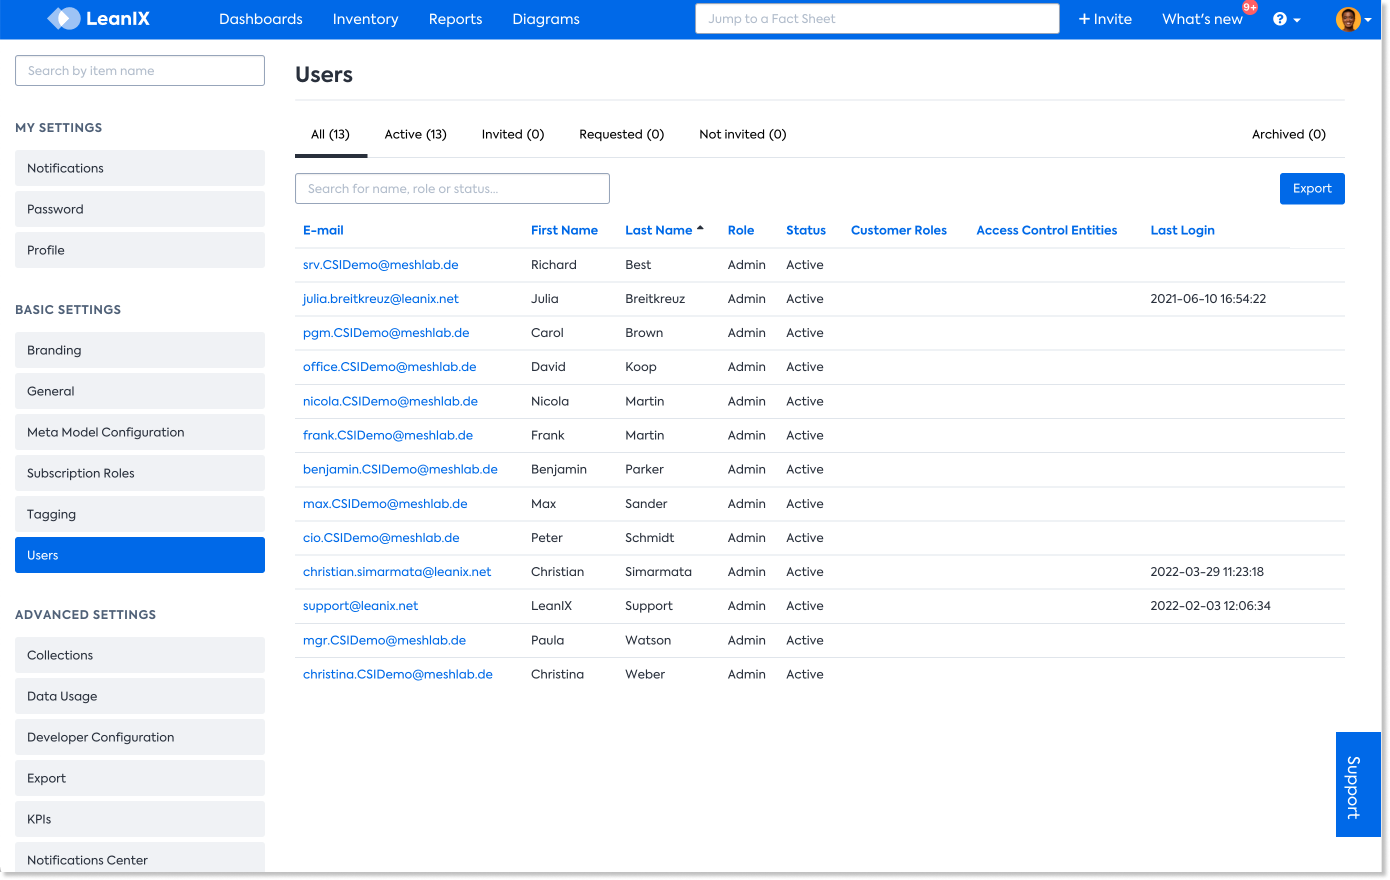Open cio.CSIDemo@meshlab.de user
This screenshot has width=1390, height=880.
[381, 538]
